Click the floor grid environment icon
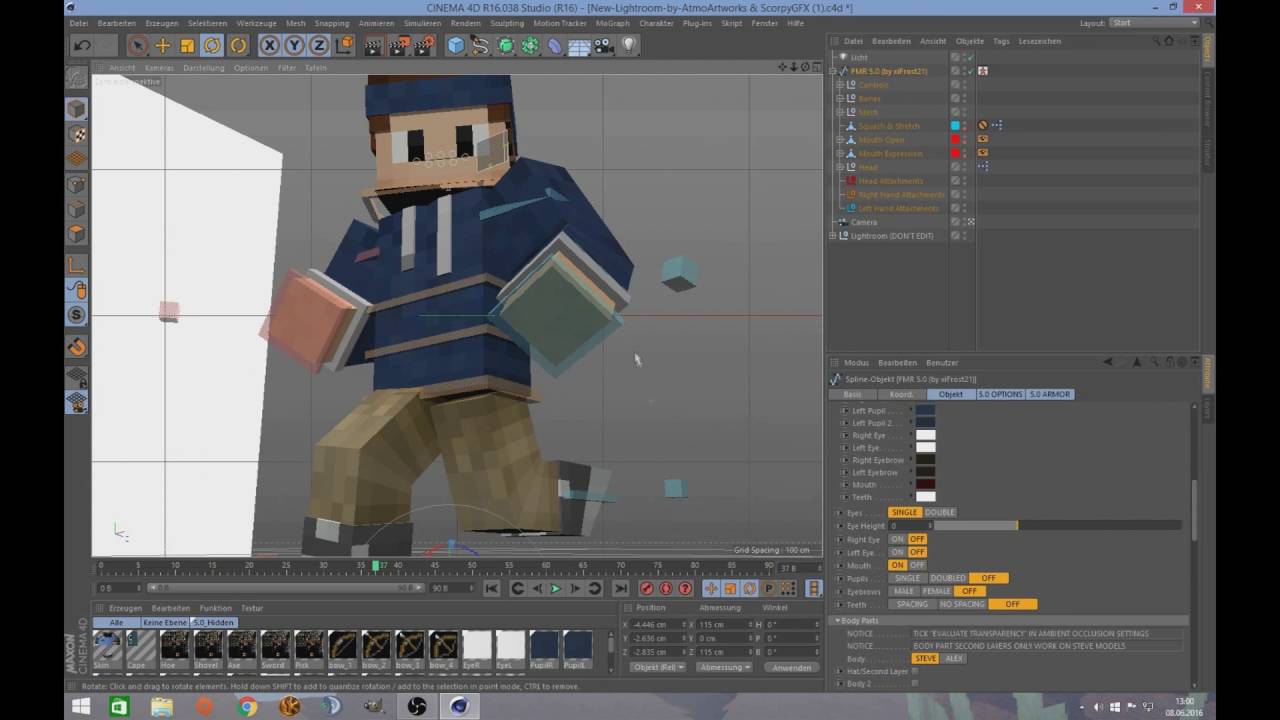1280x720 pixels. click(x=579, y=45)
